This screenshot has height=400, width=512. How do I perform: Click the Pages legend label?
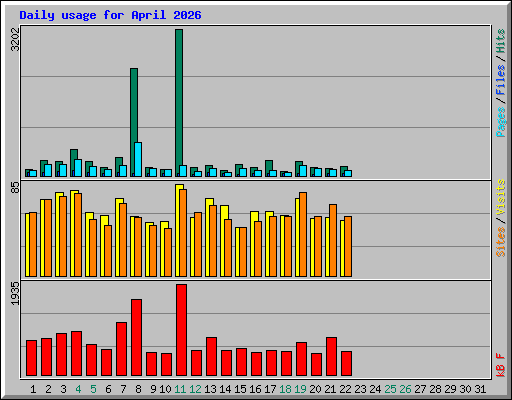pyautogui.click(x=500, y=122)
